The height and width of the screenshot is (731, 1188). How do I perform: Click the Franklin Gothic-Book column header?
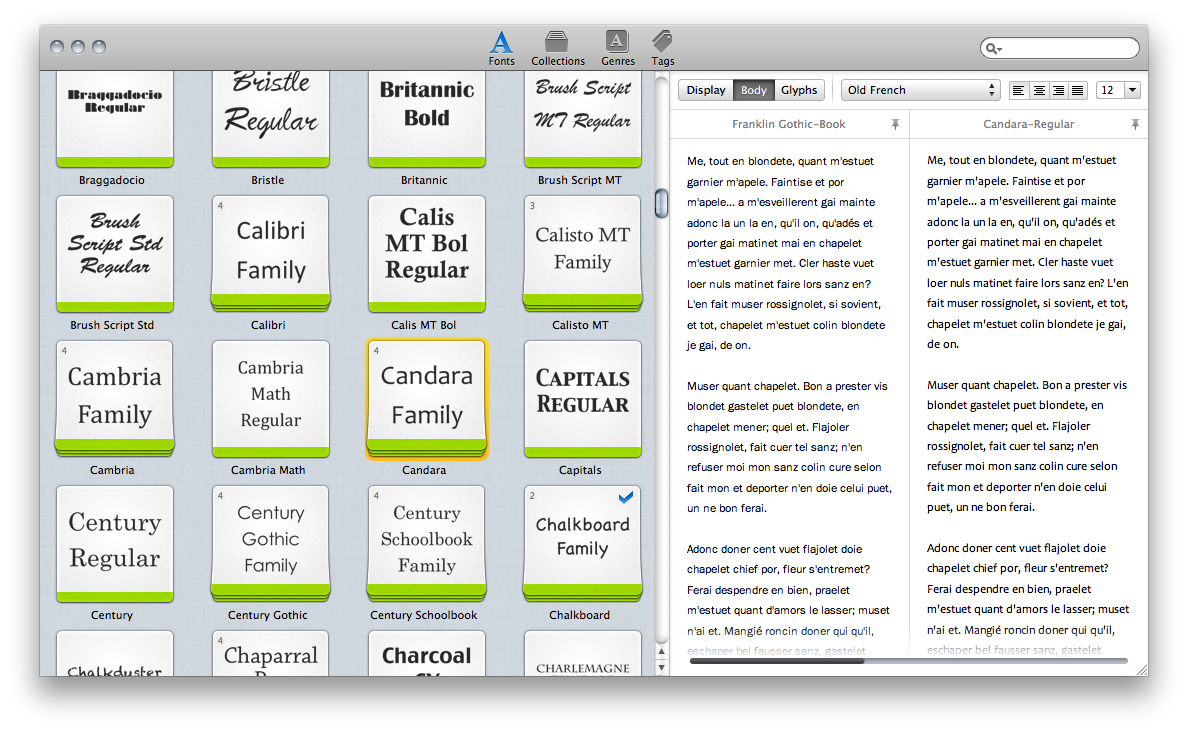[789, 124]
